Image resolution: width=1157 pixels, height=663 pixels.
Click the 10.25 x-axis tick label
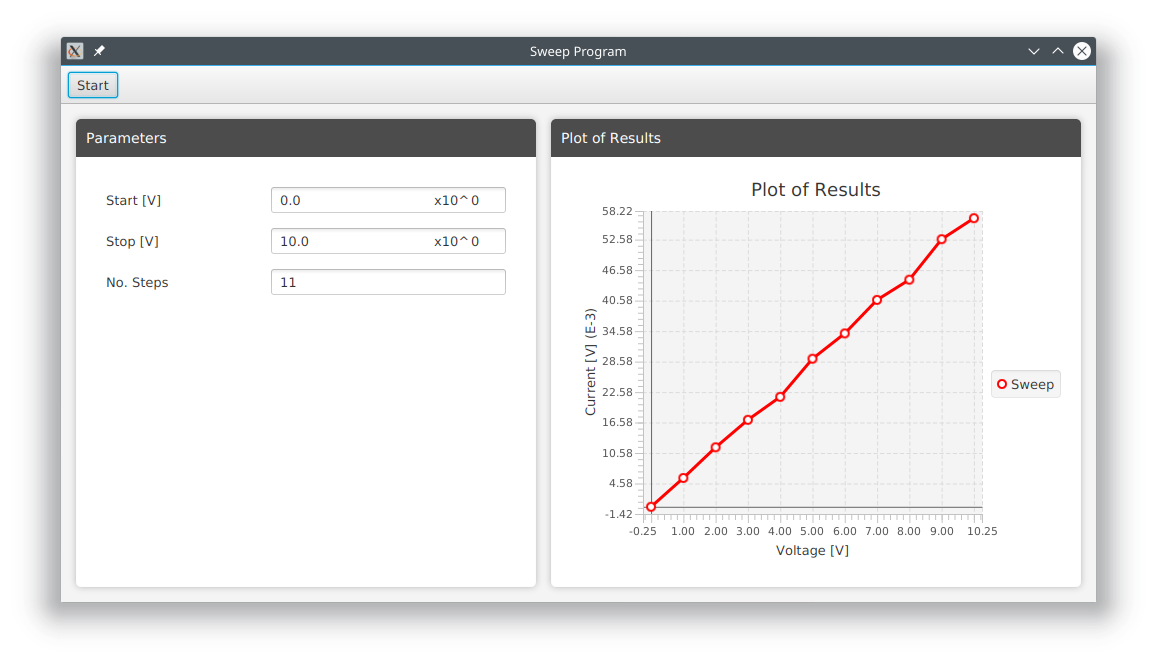982,531
